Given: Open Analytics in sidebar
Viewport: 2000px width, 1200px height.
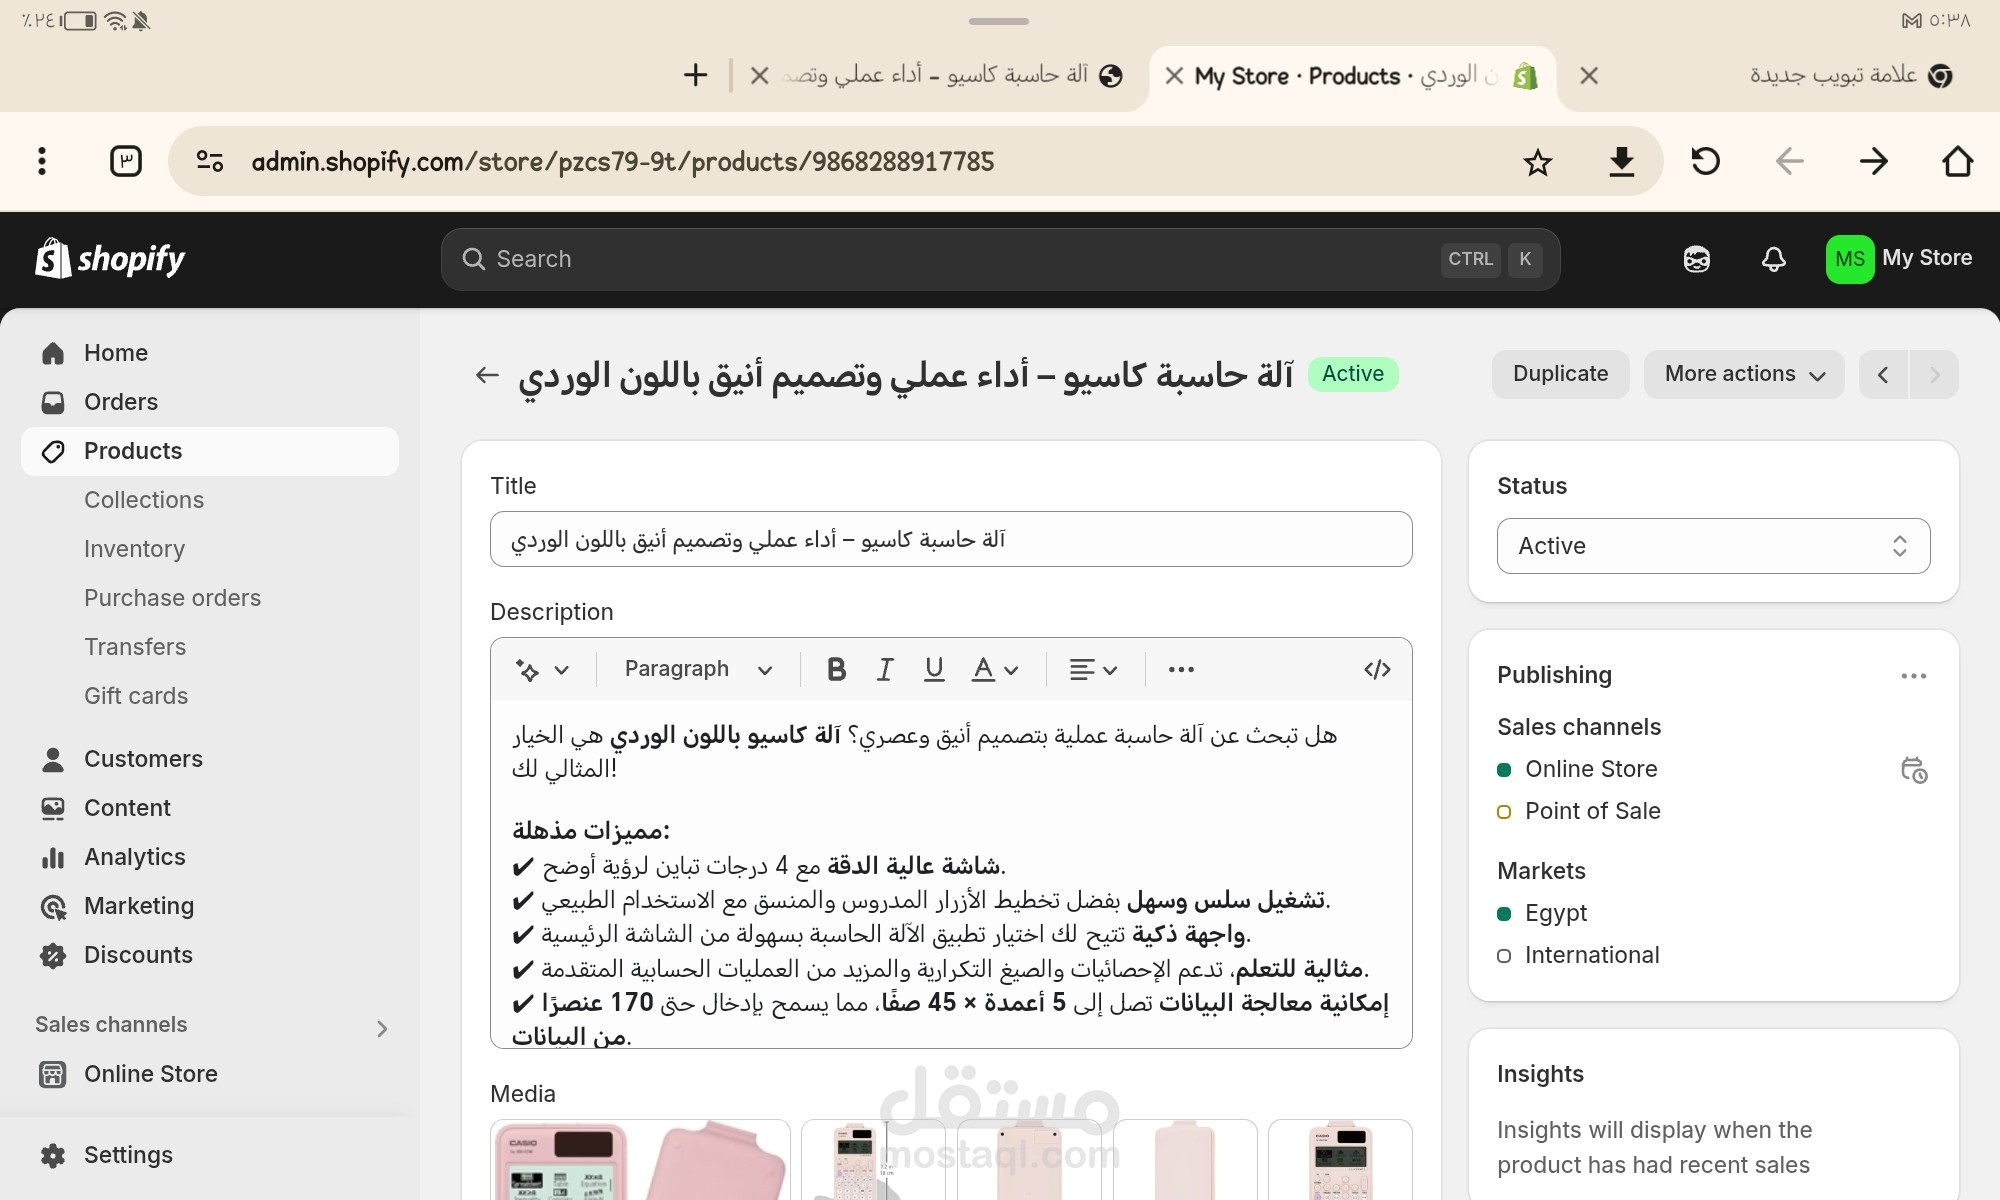Looking at the screenshot, I should [210, 857].
